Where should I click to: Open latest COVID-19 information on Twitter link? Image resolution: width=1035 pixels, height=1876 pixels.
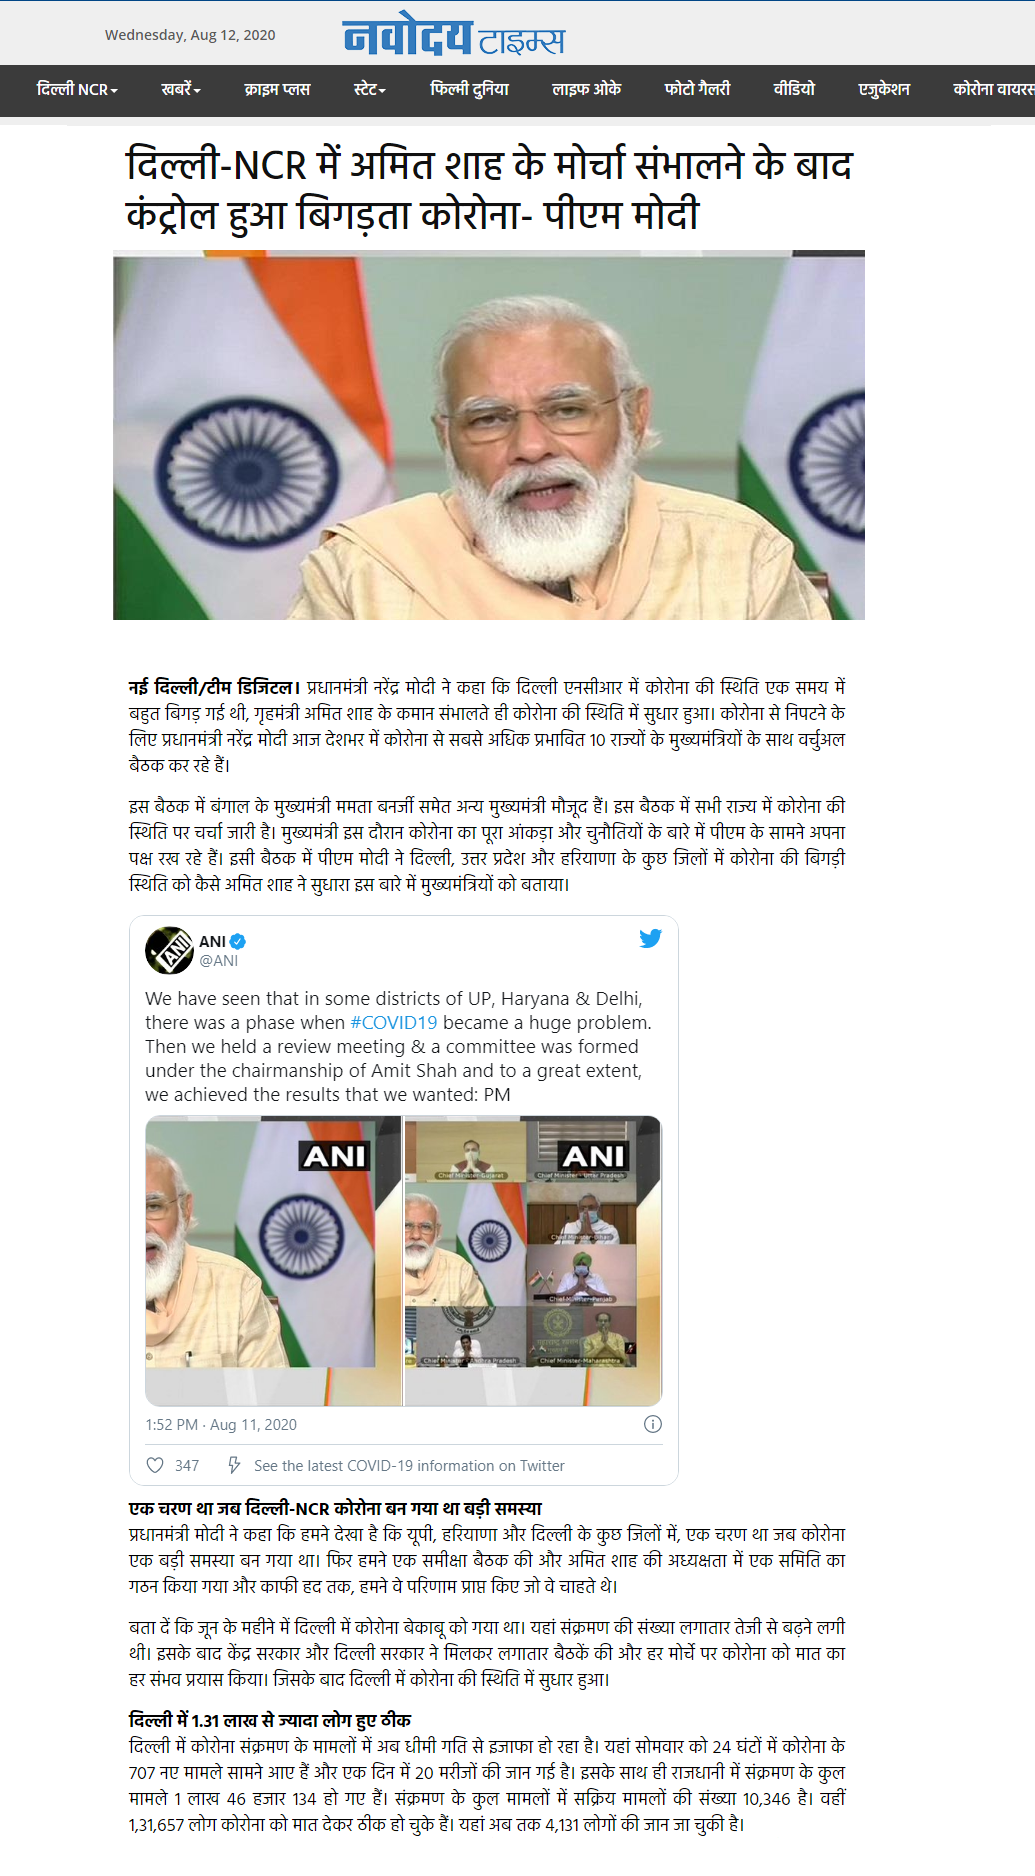pos(409,1465)
